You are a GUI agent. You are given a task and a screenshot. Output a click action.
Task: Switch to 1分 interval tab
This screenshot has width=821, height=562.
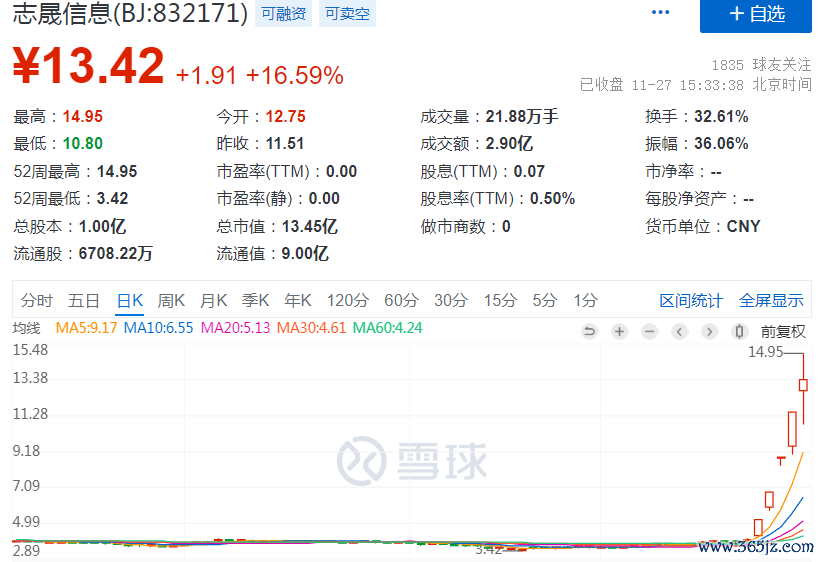[x=585, y=301]
